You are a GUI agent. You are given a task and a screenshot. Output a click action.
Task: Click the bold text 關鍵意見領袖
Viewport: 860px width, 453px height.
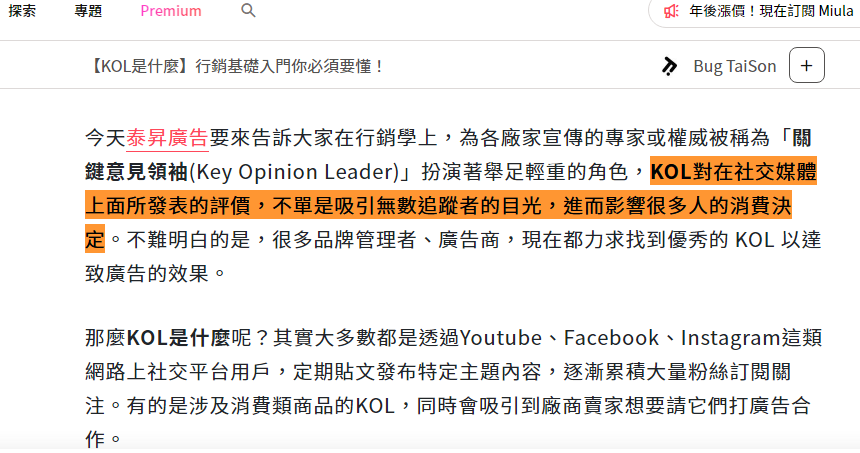pos(137,172)
